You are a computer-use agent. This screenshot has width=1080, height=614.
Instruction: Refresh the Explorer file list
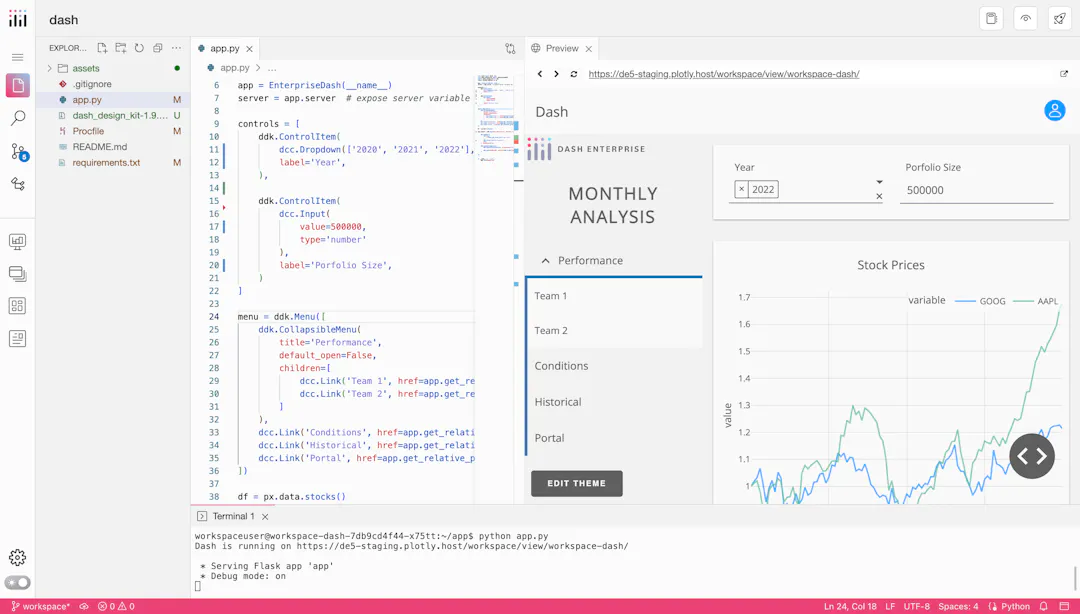pyautogui.click(x=139, y=48)
